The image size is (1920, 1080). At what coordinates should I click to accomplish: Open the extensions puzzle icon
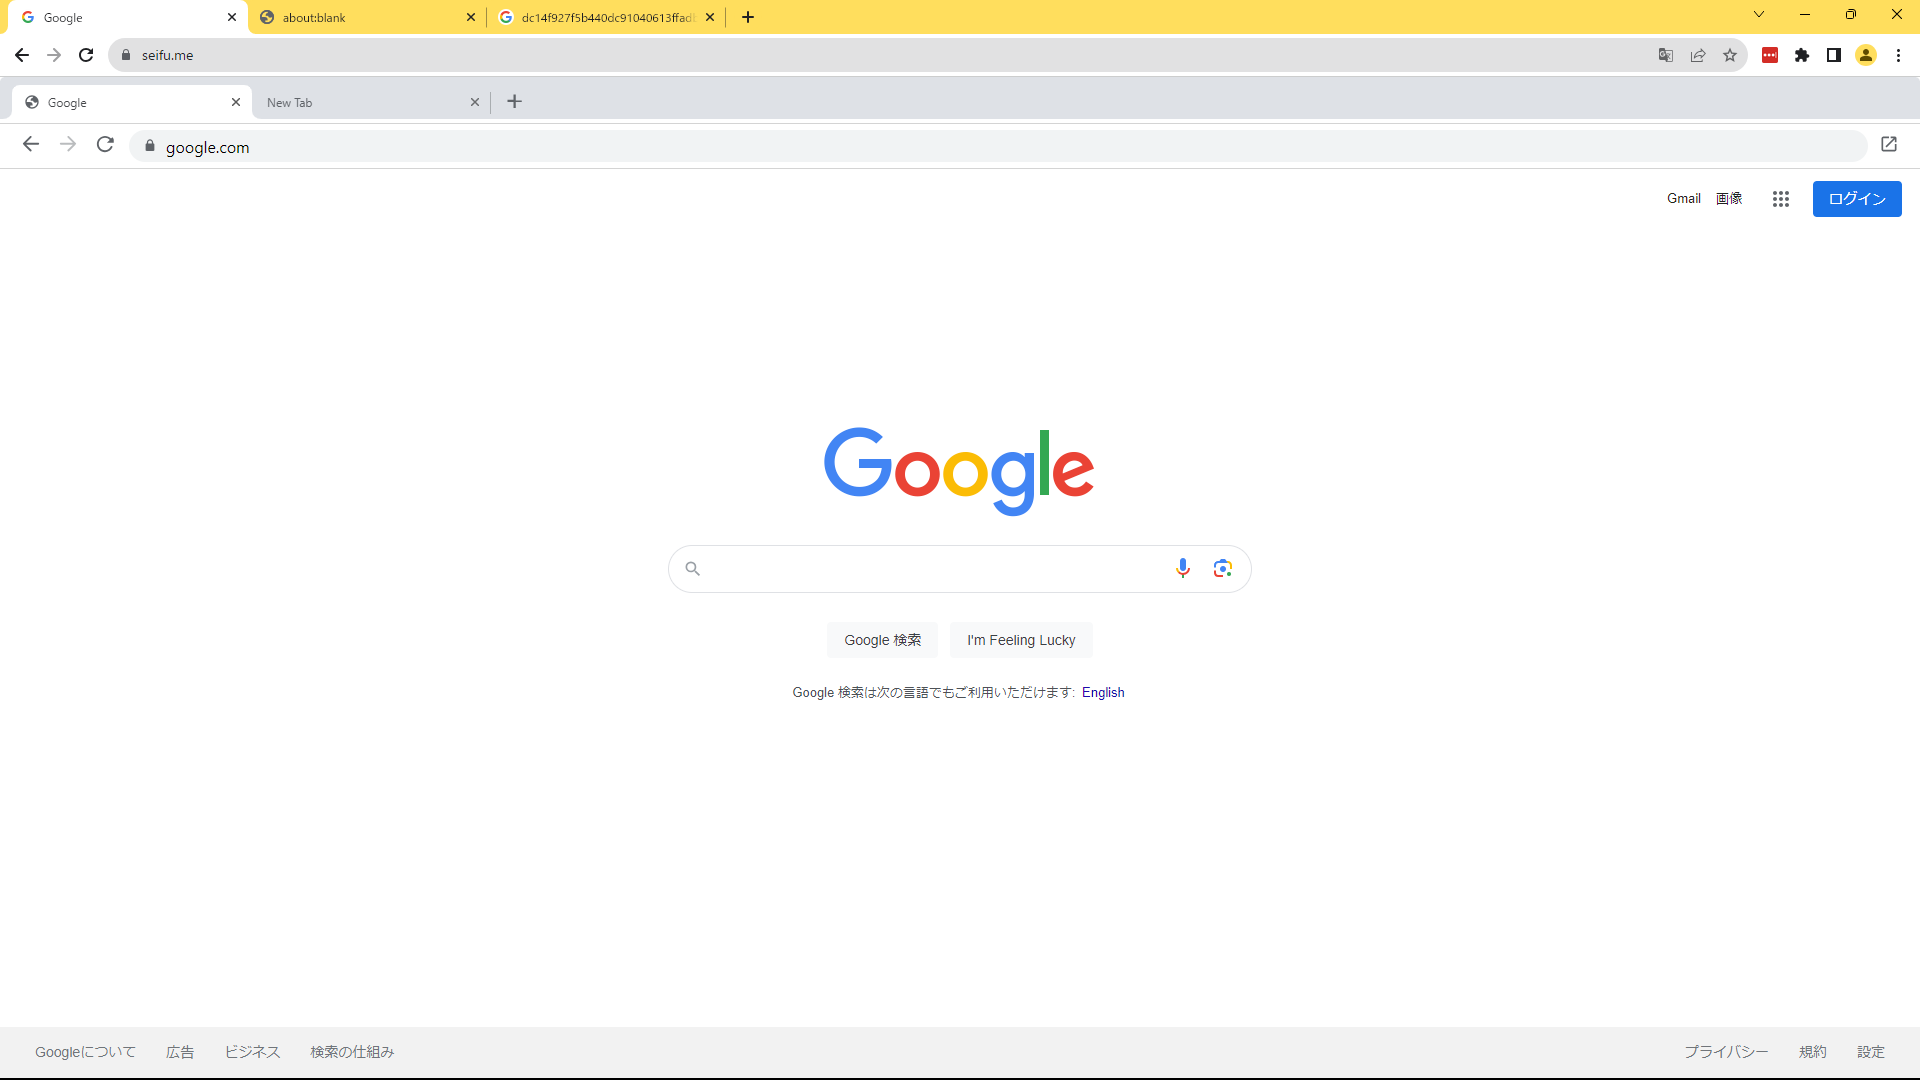click(1802, 55)
